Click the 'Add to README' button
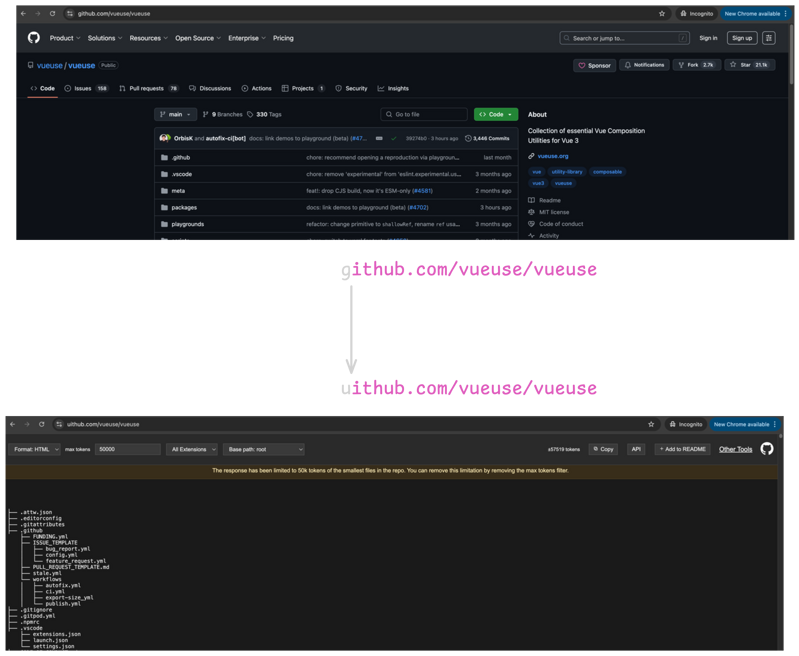Viewport: 799px width, 656px height. 682,449
